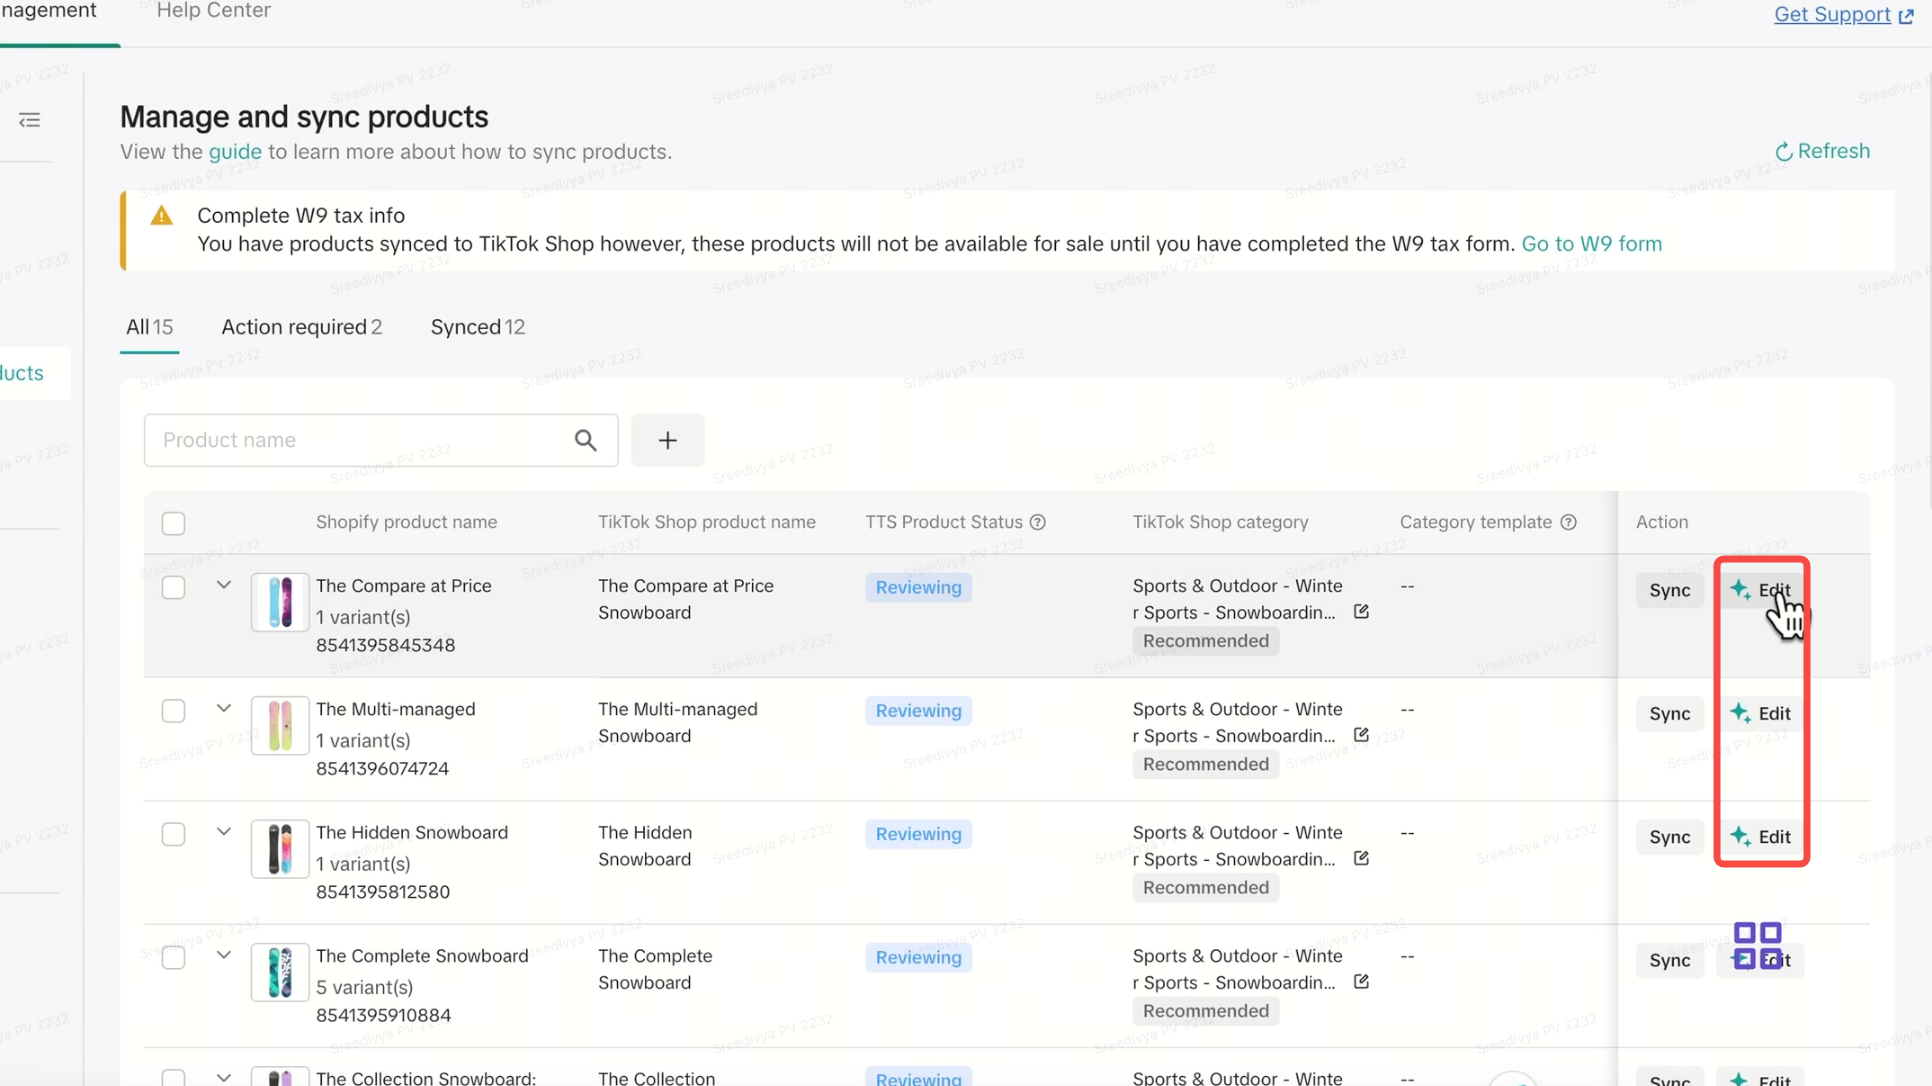This screenshot has width=1932, height=1086.
Task: Click Category template help icon
Action: coord(1568,522)
